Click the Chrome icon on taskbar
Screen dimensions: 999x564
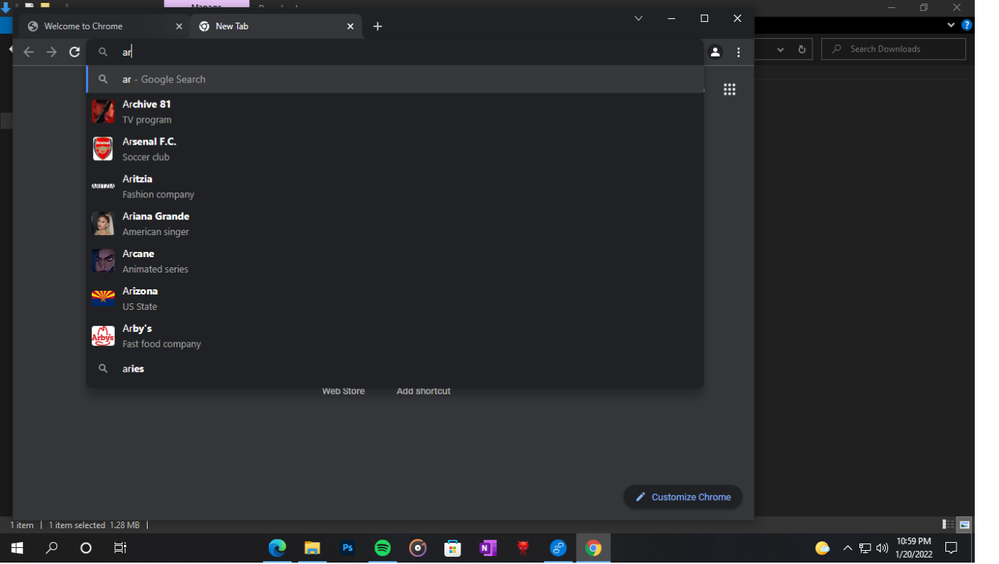pos(593,548)
